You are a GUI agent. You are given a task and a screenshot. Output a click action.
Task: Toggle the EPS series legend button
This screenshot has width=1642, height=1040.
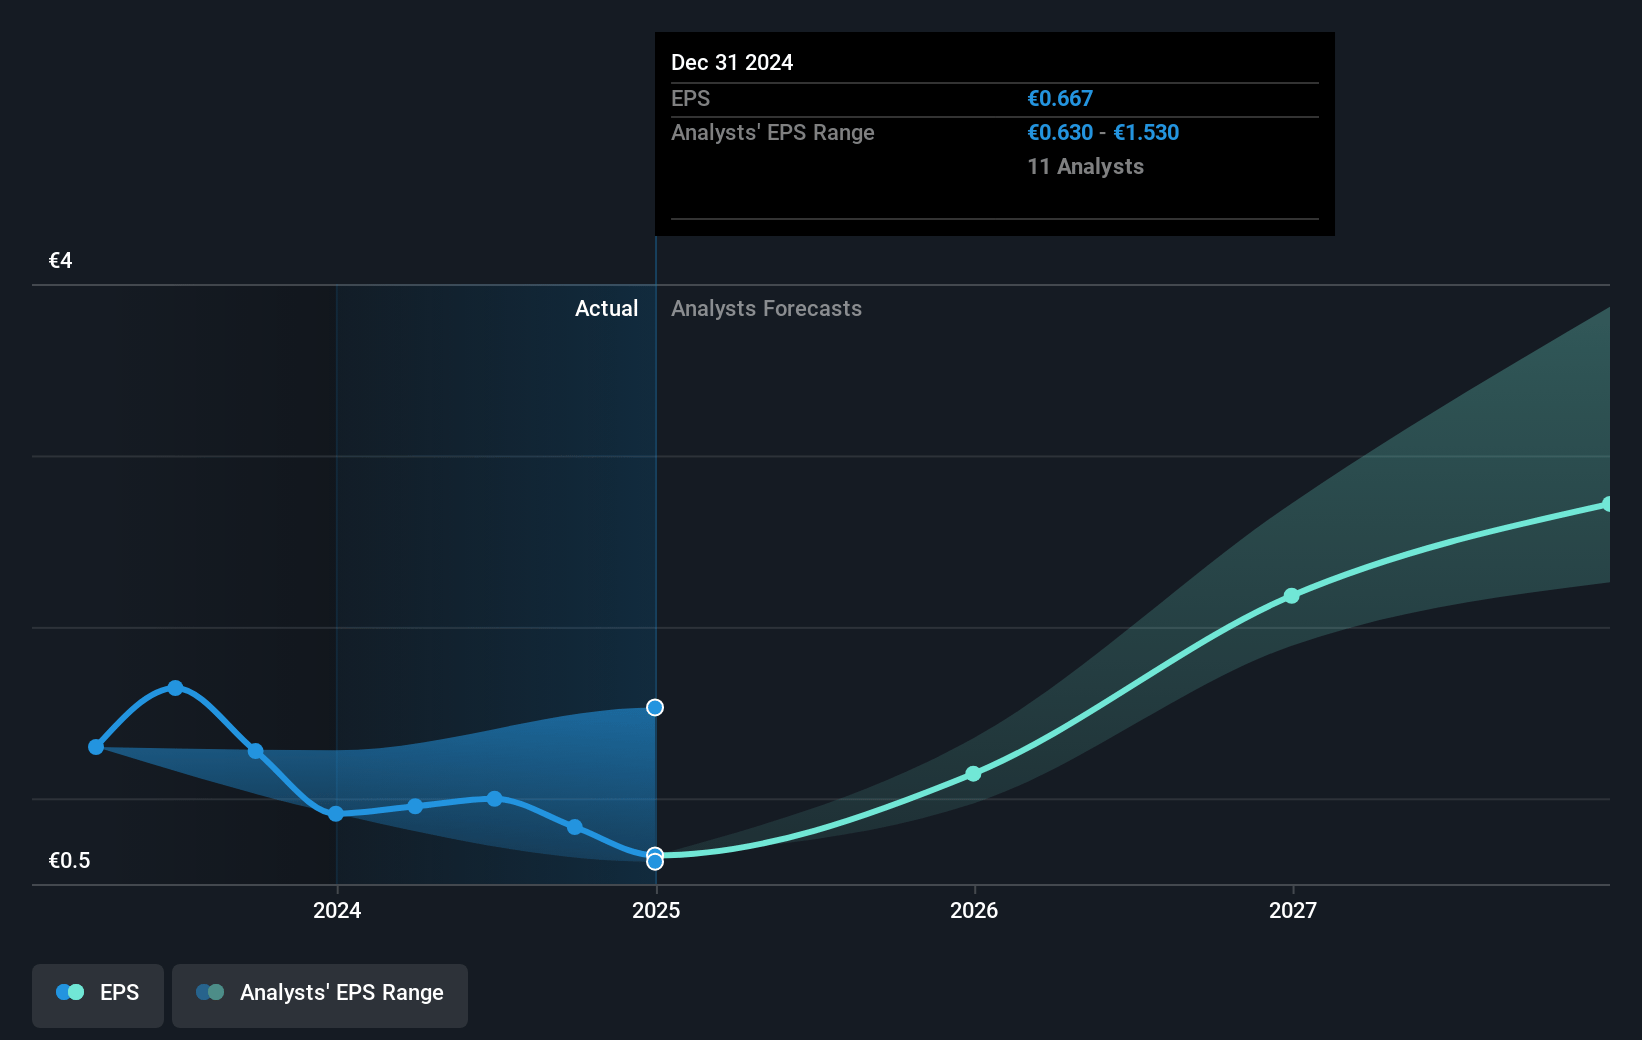[x=98, y=993]
